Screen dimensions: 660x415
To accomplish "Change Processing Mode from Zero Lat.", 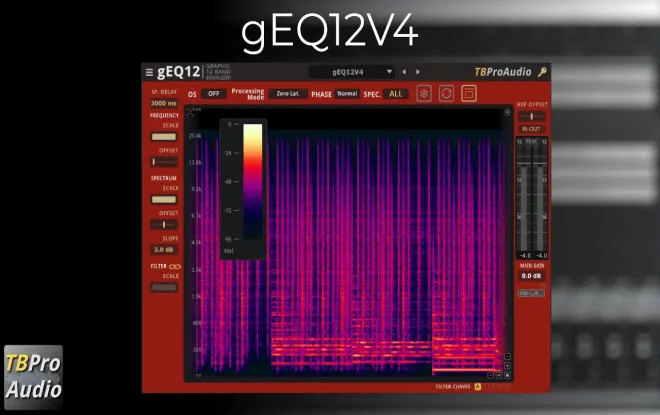I will click(x=288, y=94).
